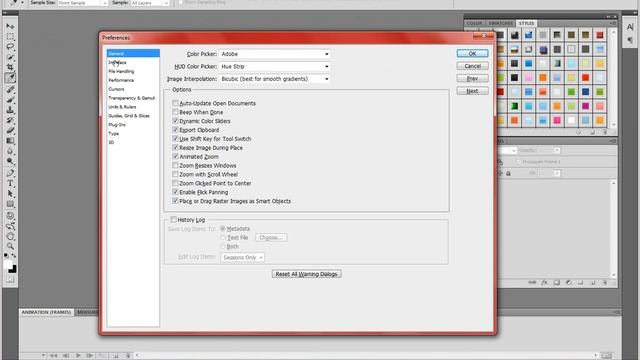This screenshot has height=360, width=640.
Task: Click the Prev button
Action: click(x=472, y=78)
